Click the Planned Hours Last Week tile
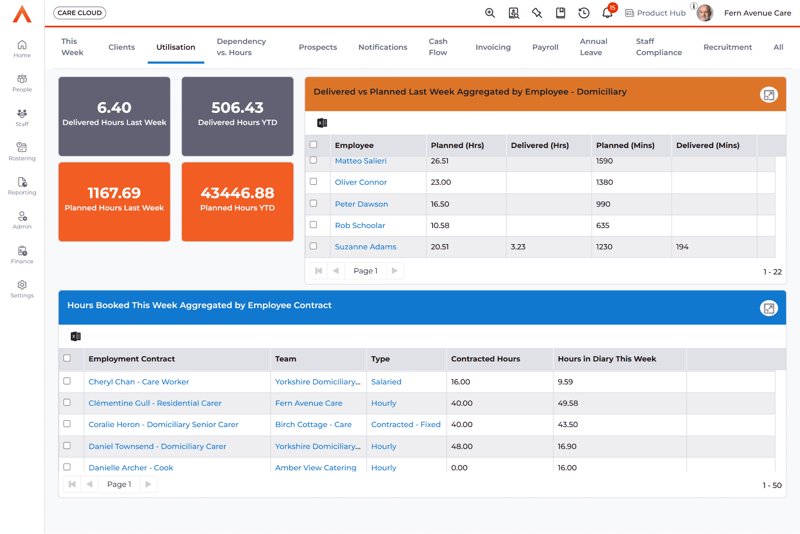This screenshot has height=534, width=800. 114,203
